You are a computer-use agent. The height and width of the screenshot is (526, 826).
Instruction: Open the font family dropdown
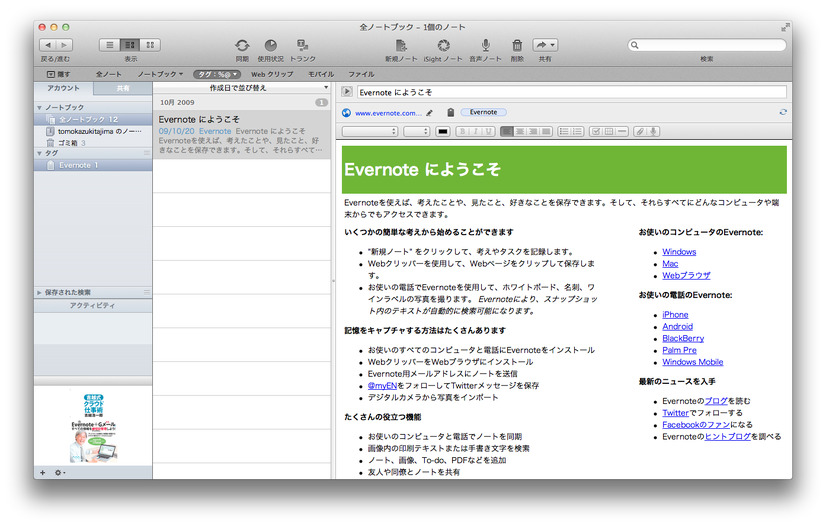(x=370, y=132)
